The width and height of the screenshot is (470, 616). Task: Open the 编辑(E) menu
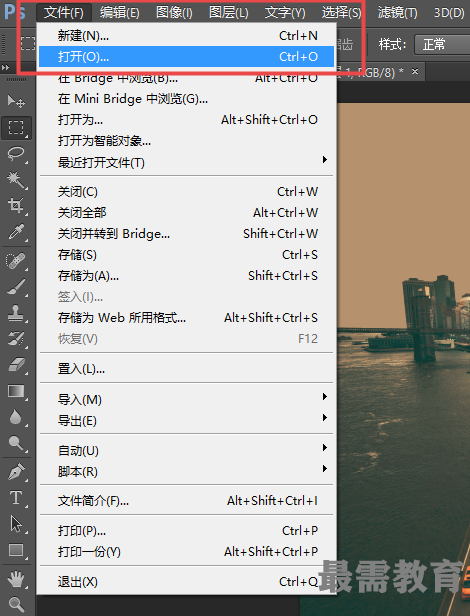tap(119, 13)
